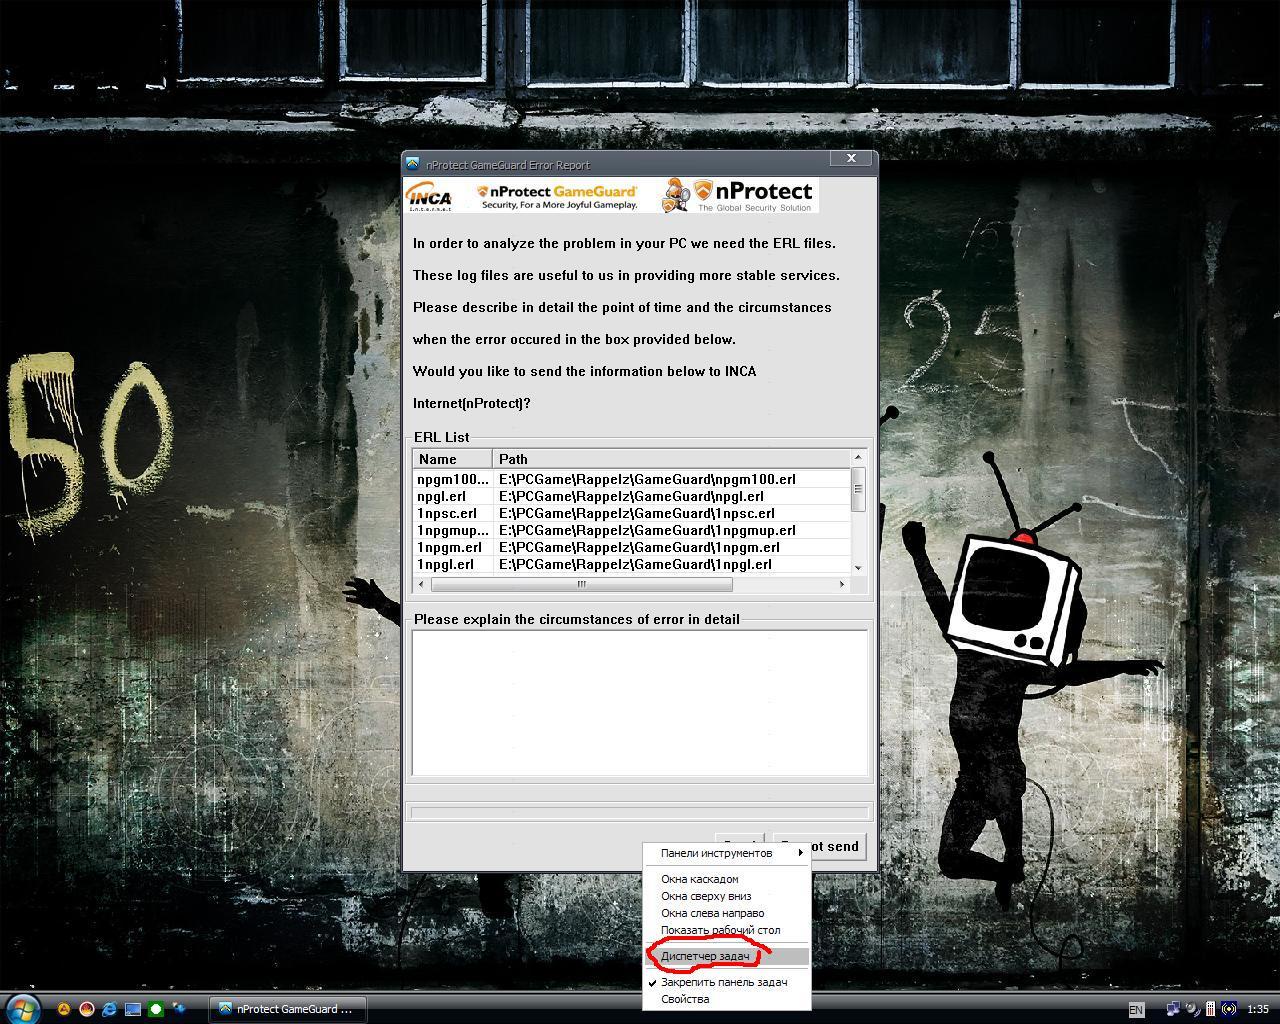Open the Windows Start orb
The height and width of the screenshot is (1024, 1280).
22,1008
